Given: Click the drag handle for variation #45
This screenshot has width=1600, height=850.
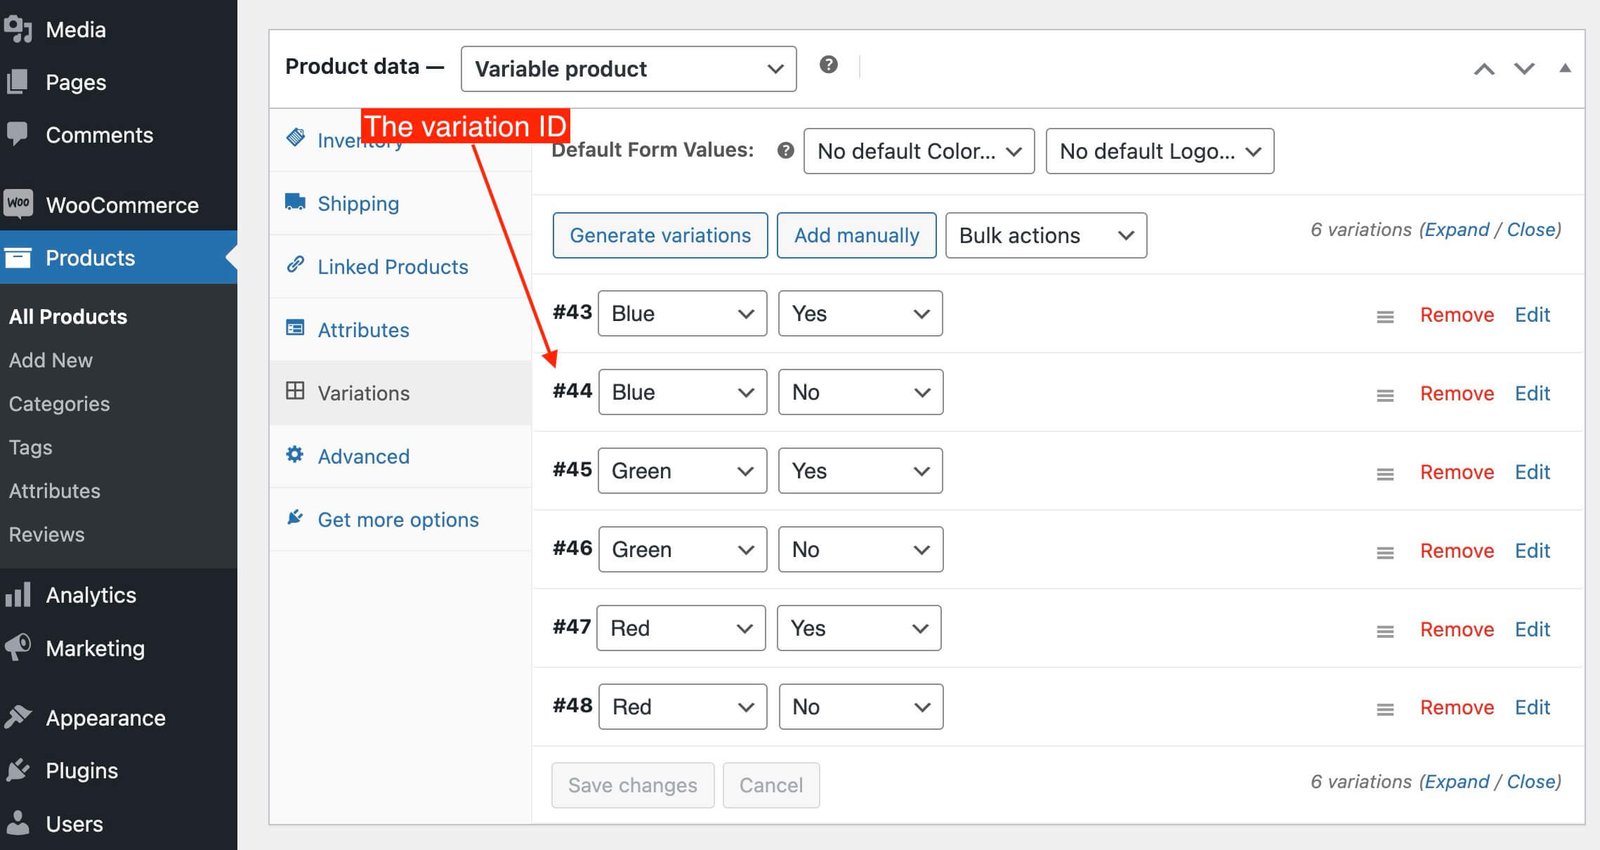Looking at the screenshot, I should (x=1385, y=474).
